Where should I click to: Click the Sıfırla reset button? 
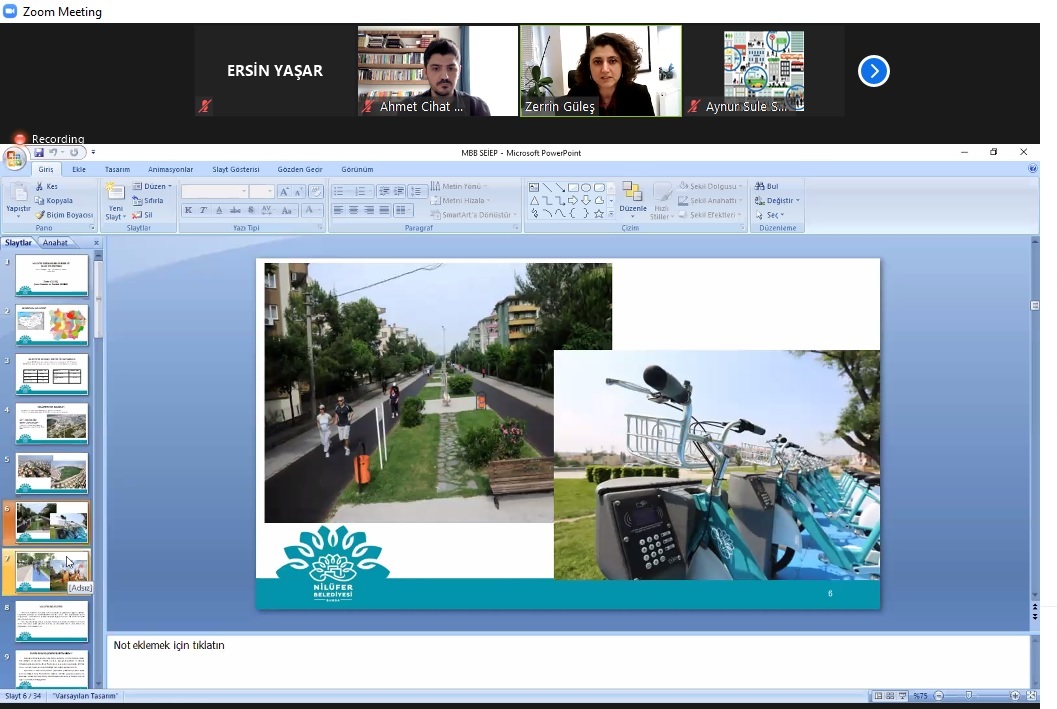pos(148,201)
